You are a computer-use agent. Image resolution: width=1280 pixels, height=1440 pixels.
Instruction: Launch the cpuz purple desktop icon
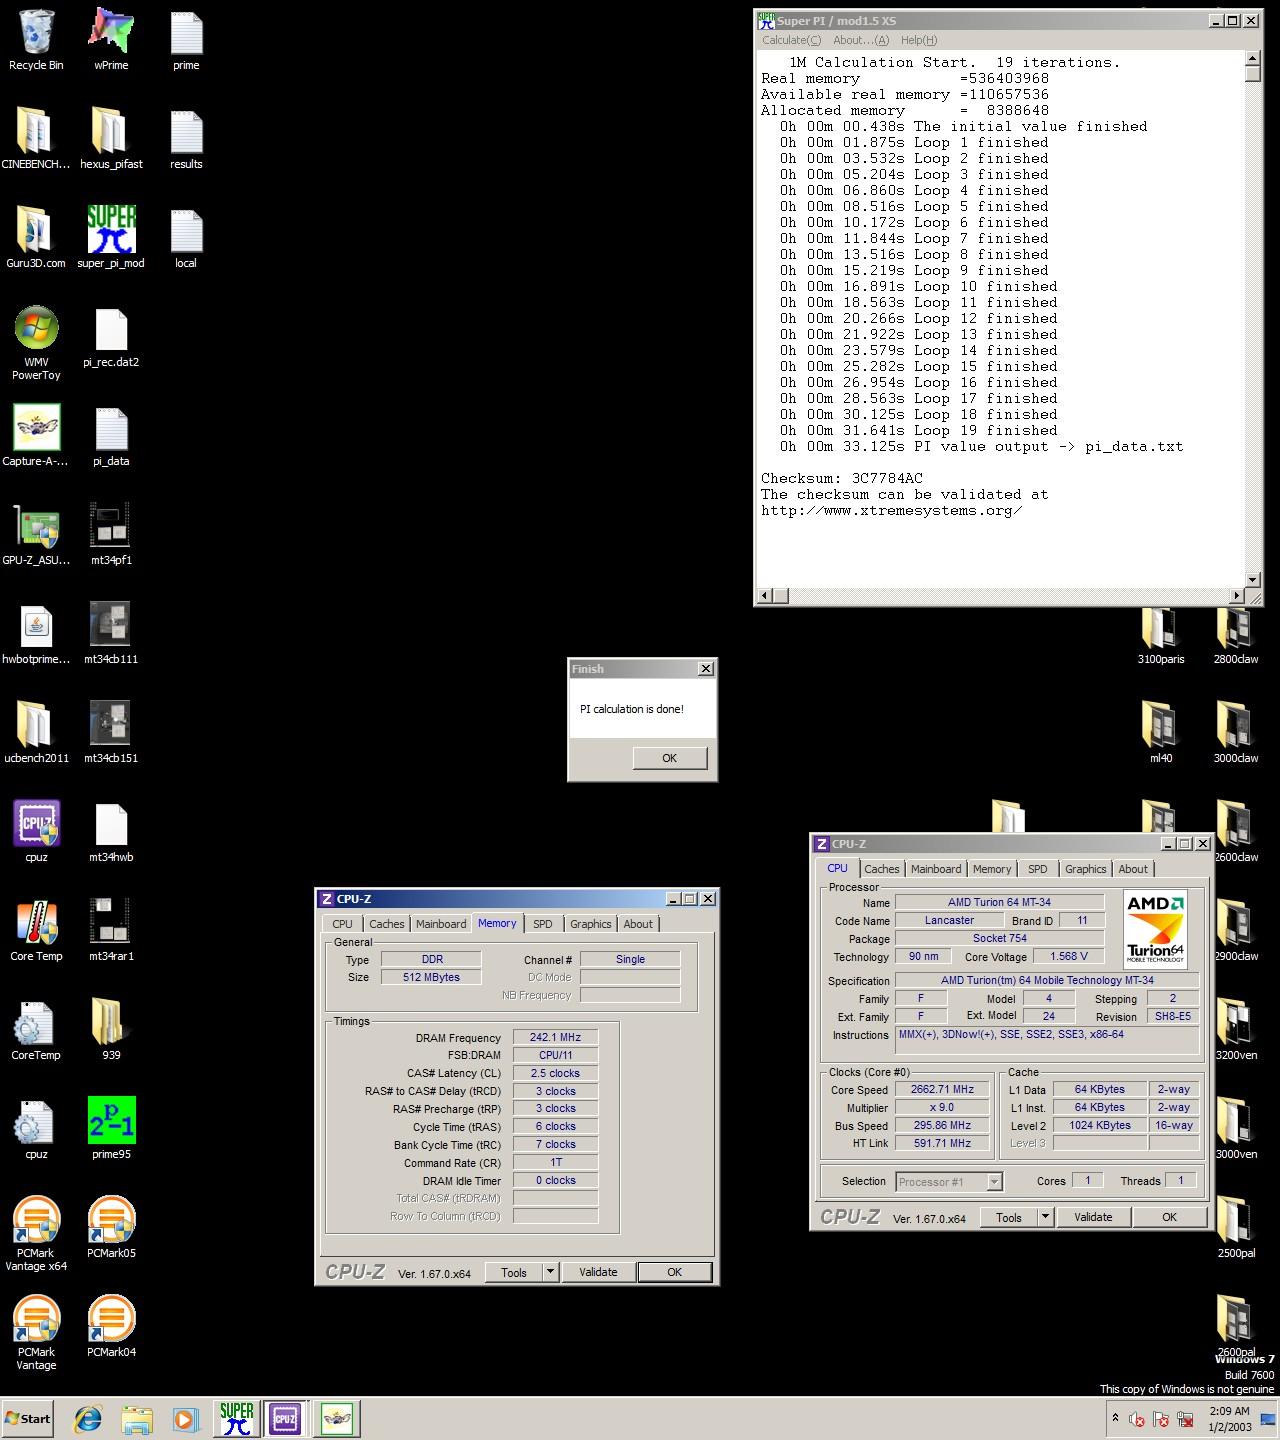point(36,831)
